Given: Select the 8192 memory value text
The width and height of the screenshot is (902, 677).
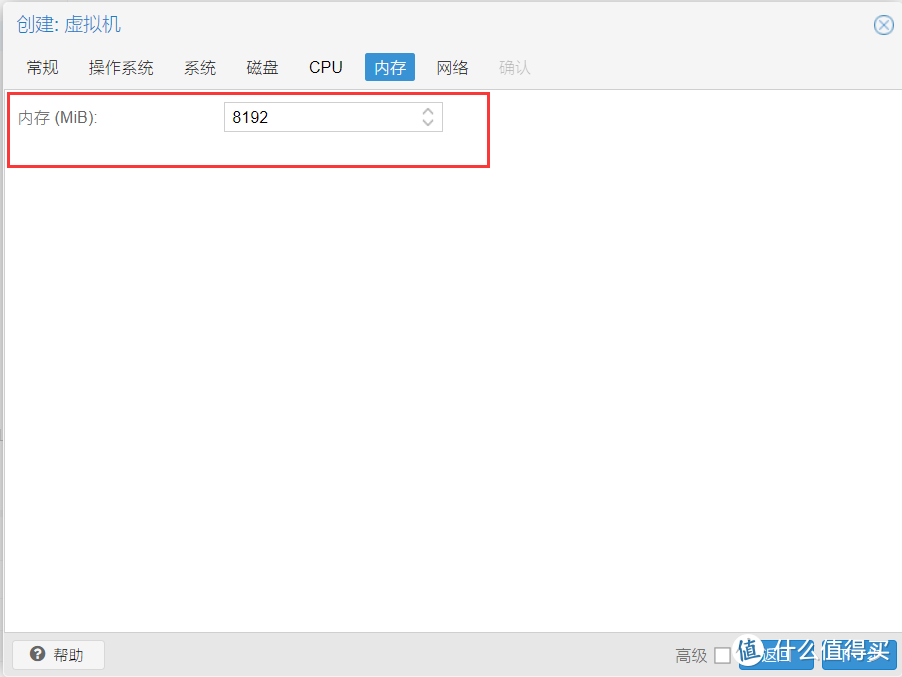Looking at the screenshot, I should coord(251,117).
